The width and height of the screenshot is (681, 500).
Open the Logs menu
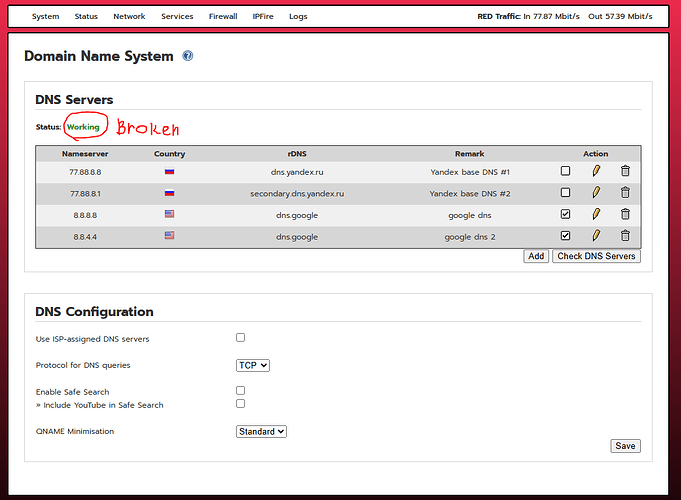298,17
